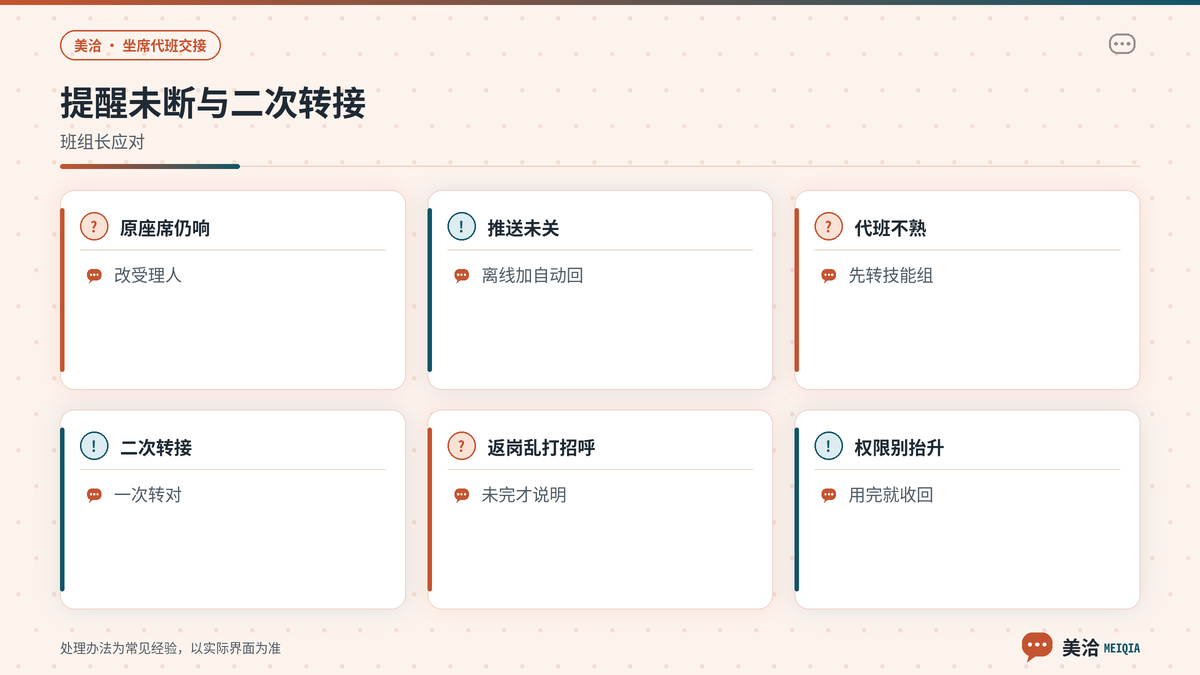The height and width of the screenshot is (675, 1200).
Task: Click the chat bubble icon at top right
Action: [x=1122, y=44]
